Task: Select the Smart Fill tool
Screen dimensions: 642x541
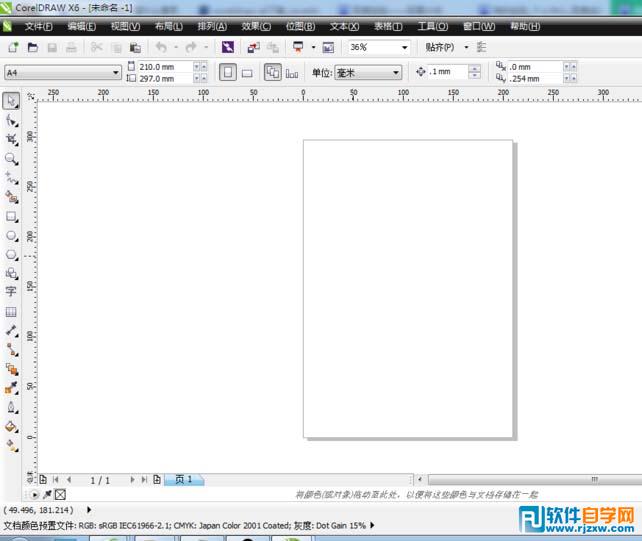Action: (11, 197)
